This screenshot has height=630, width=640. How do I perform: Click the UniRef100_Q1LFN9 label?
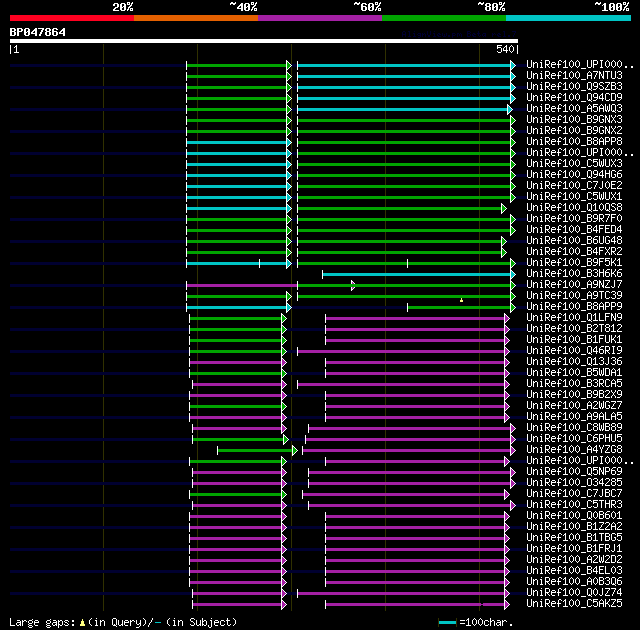coord(574,318)
